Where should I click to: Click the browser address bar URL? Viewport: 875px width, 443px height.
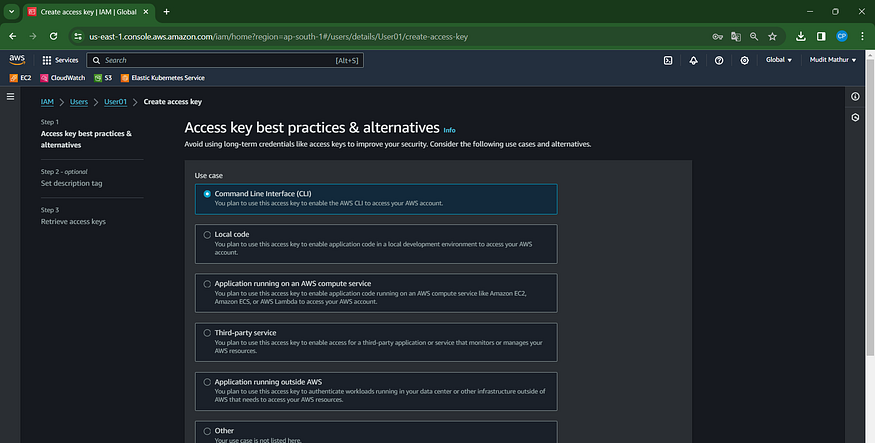tap(278, 37)
